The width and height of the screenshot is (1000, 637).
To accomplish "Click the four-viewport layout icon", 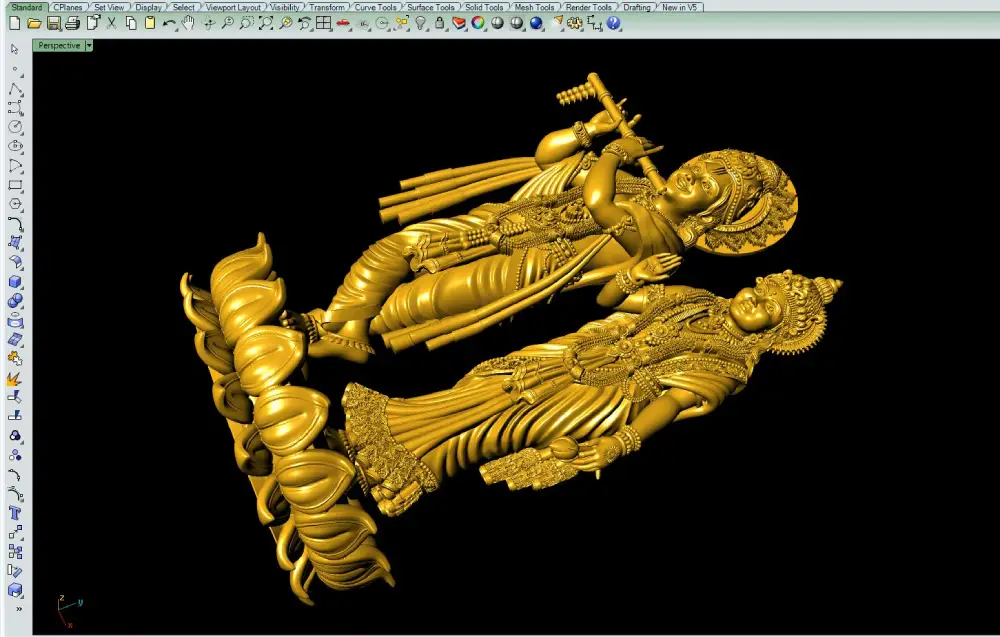I will click(x=324, y=24).
